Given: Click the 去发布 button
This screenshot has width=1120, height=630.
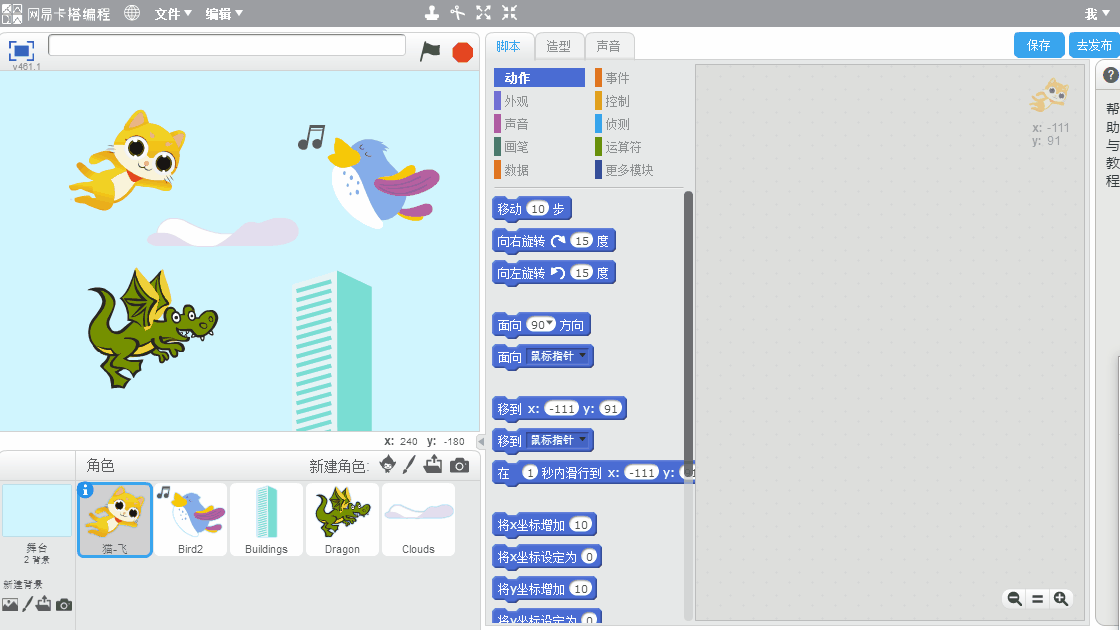Looking at the screenshot, I should (x=1094, y=45).
